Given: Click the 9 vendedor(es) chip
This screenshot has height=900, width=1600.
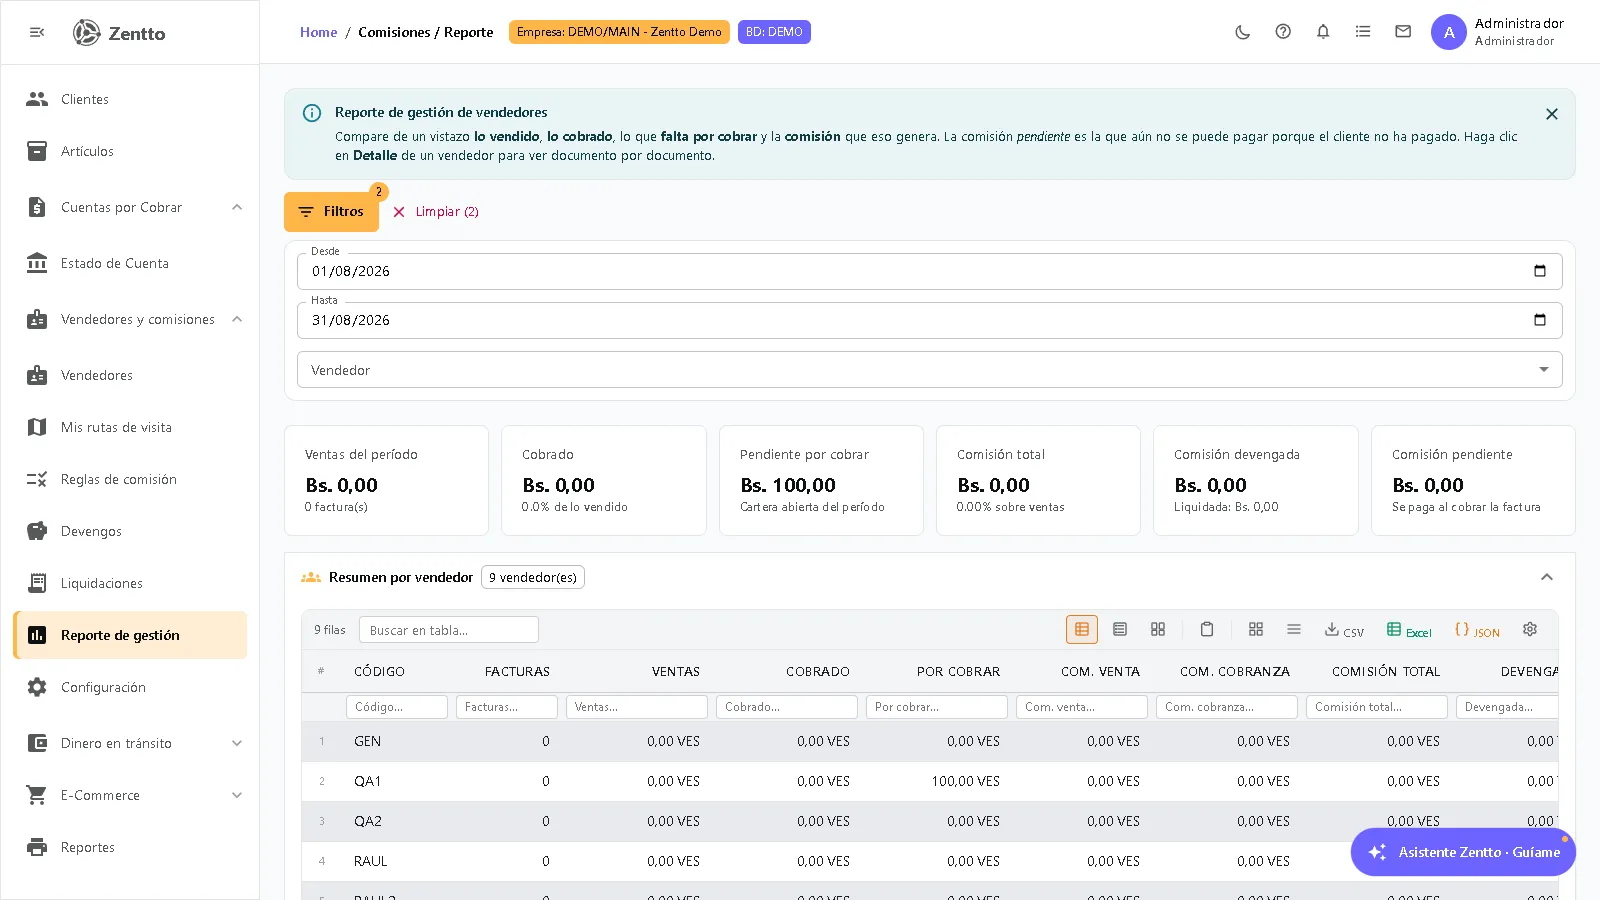Looking at the screenshot, I should pos(533,577).
